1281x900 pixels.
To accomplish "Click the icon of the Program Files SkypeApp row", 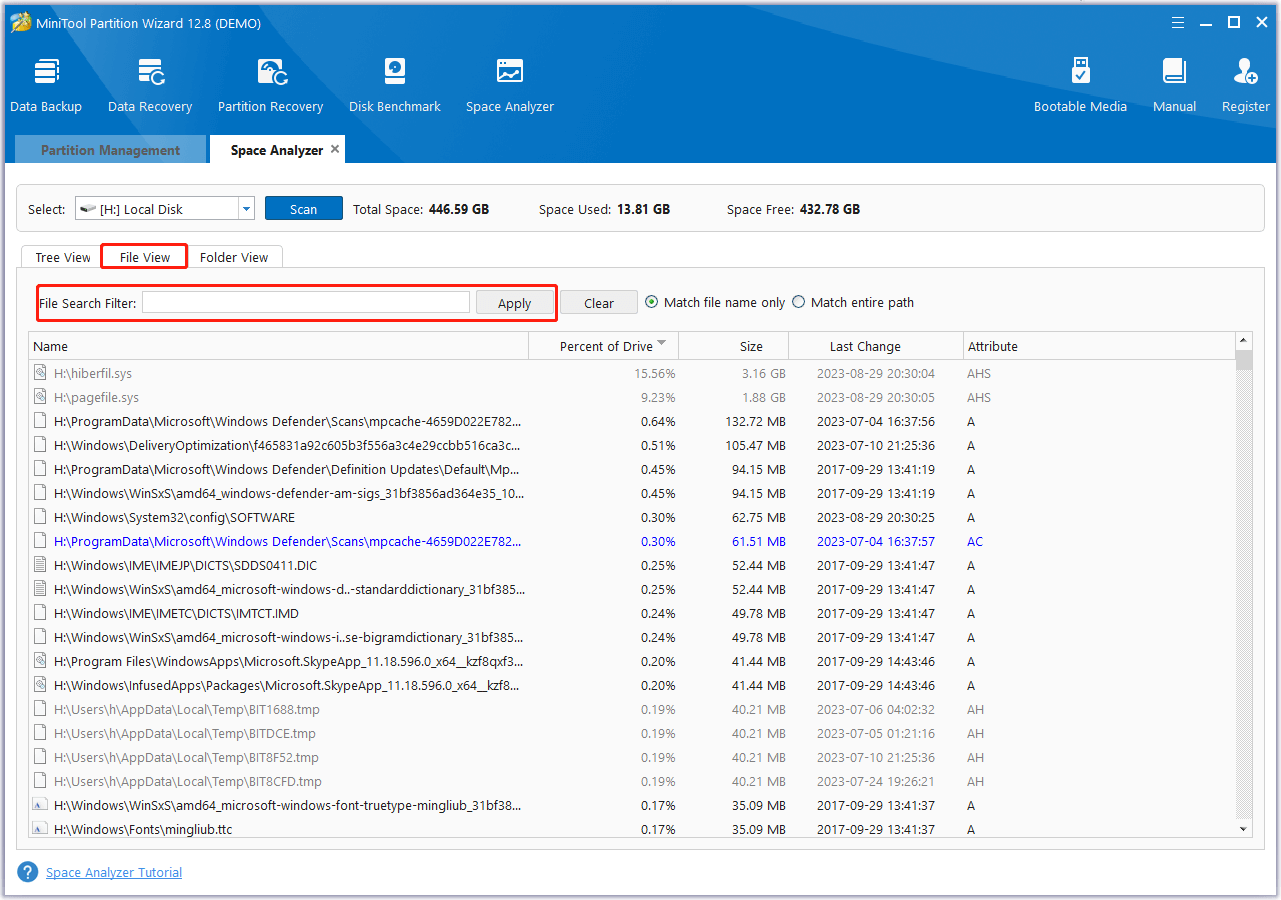I will tap(40, 661).
